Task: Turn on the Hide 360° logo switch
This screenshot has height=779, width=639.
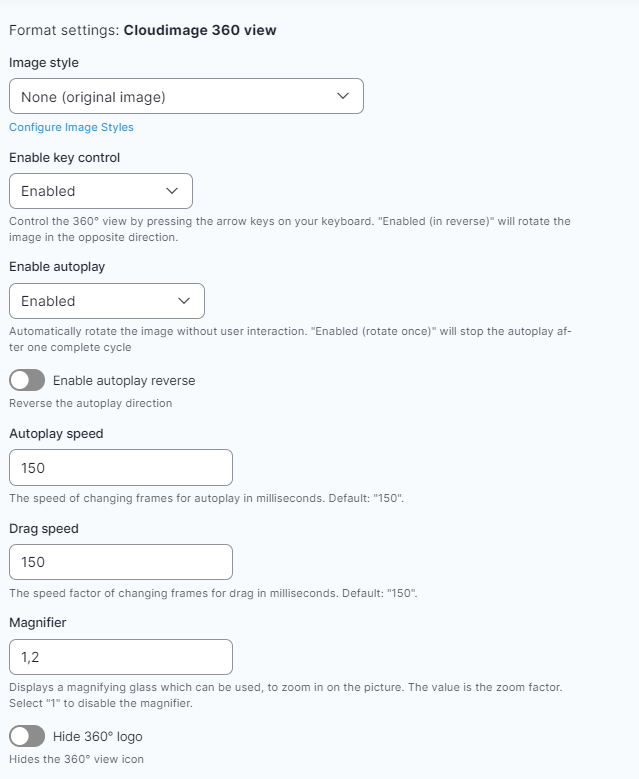Action: pyautogui.click(x=27, y=737)
